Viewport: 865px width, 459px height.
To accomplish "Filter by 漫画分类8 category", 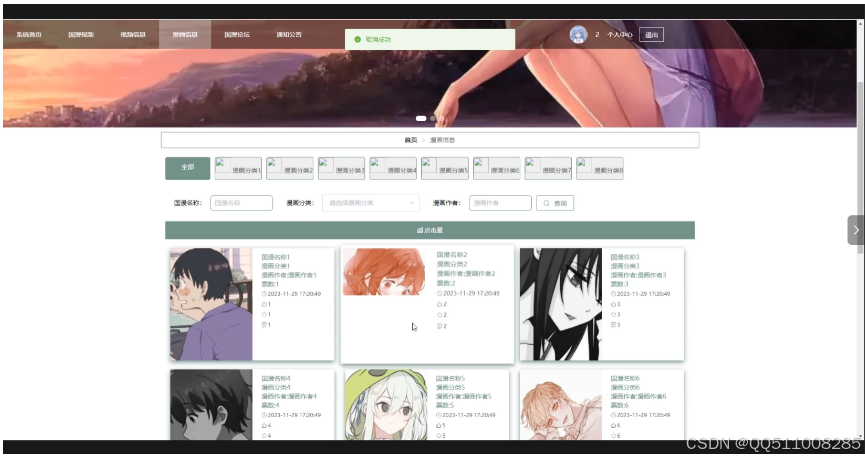I will (x=600, y=168).
